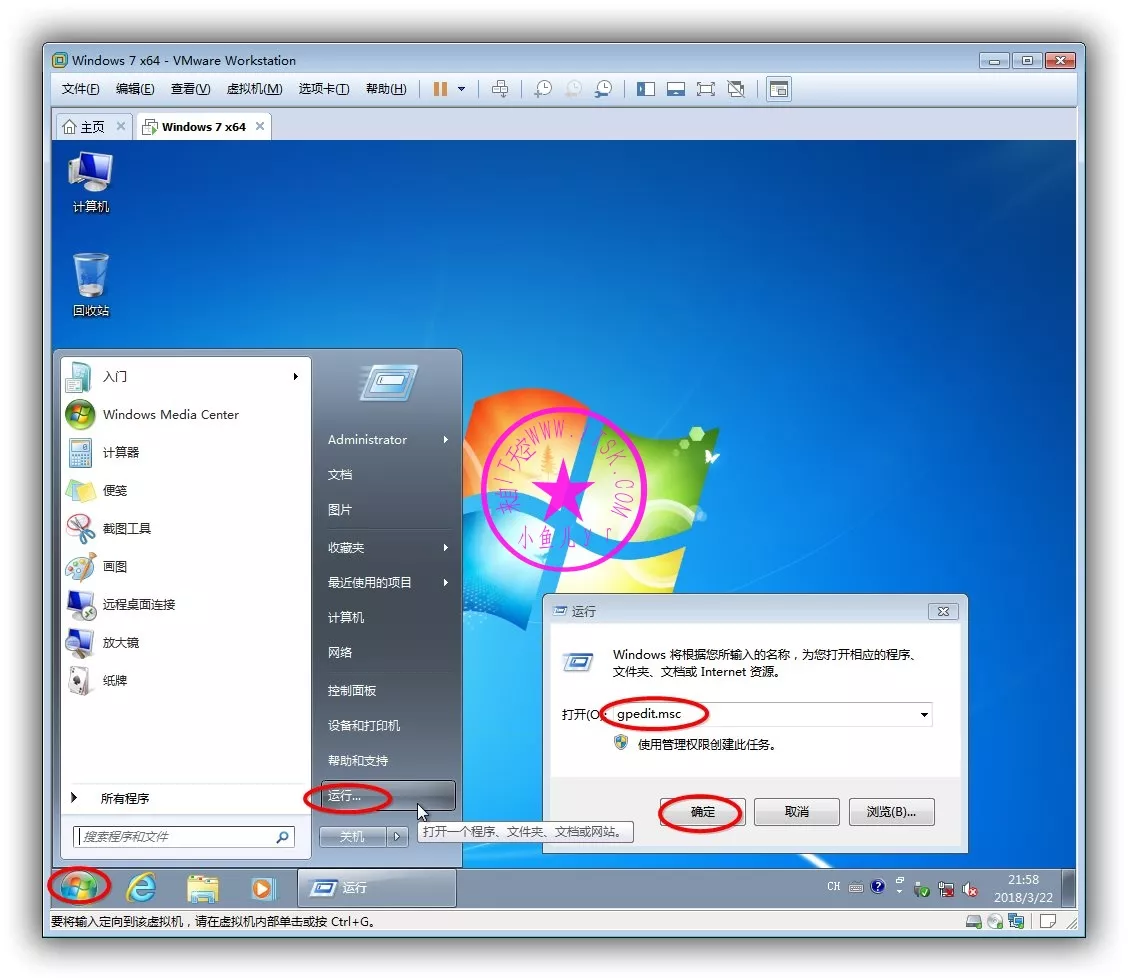Toggle the VMware library sidebar view icon
The width and height of the screenshot is (1128, 980).
pos(646,89)
